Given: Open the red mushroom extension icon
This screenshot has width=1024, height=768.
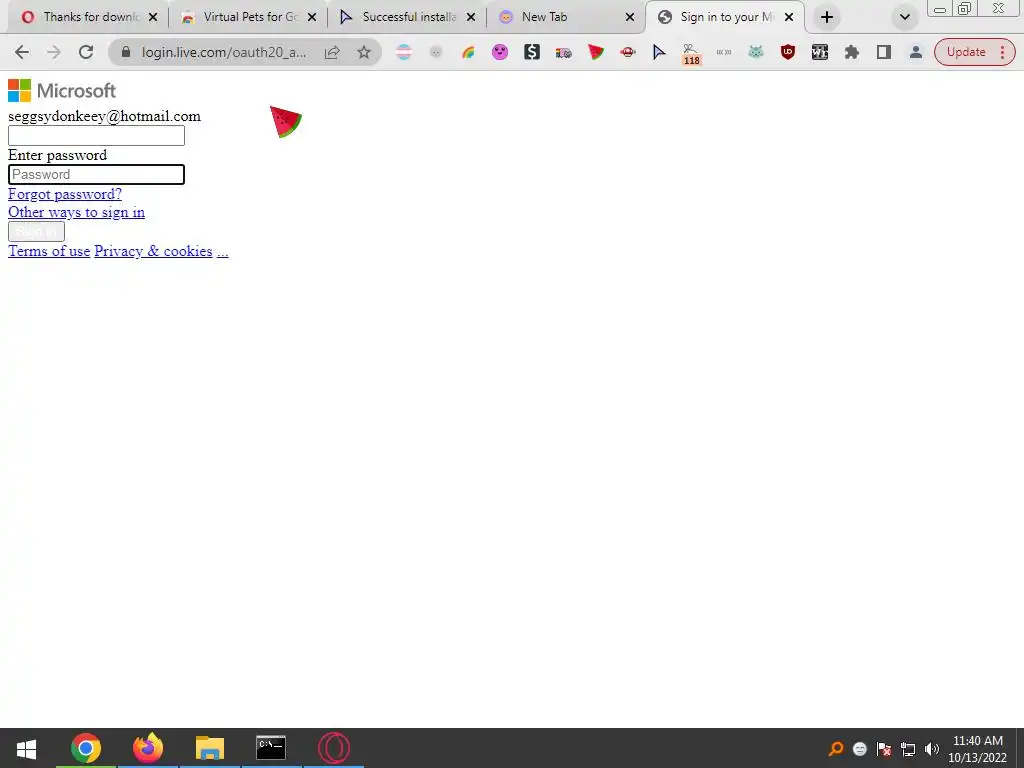Looking at the screenshot, I should pos(628,52).
